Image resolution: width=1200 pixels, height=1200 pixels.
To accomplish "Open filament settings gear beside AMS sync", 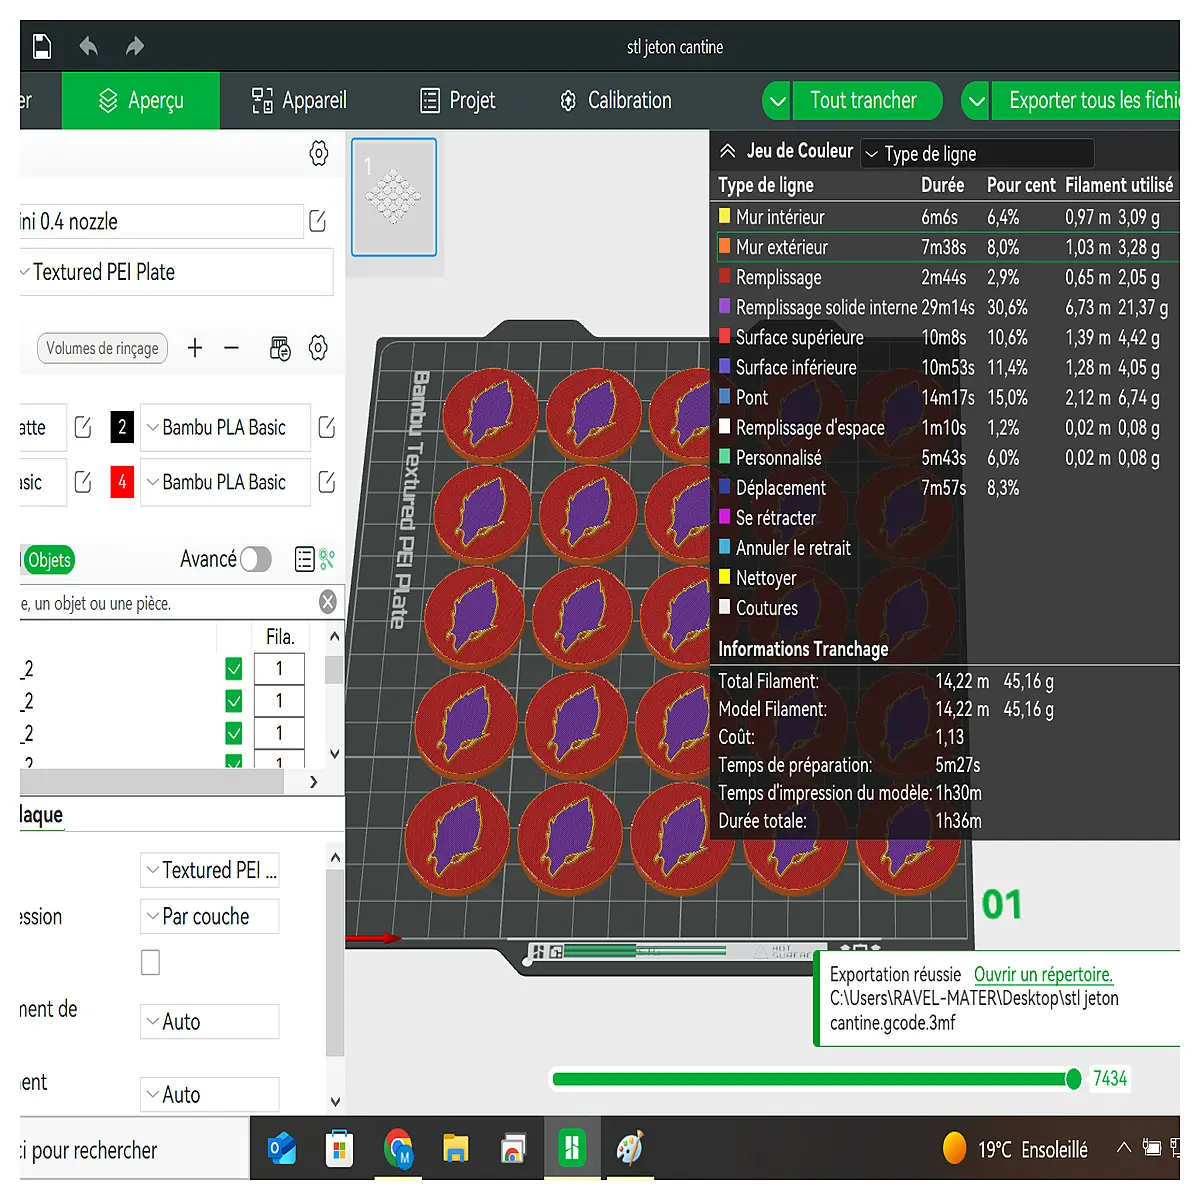I will pyautogui.click(x=318, y=348).
